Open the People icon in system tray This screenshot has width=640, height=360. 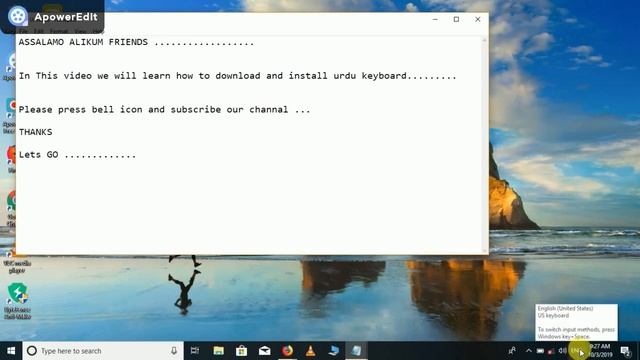pyautogui.click(x=512, y=351)
